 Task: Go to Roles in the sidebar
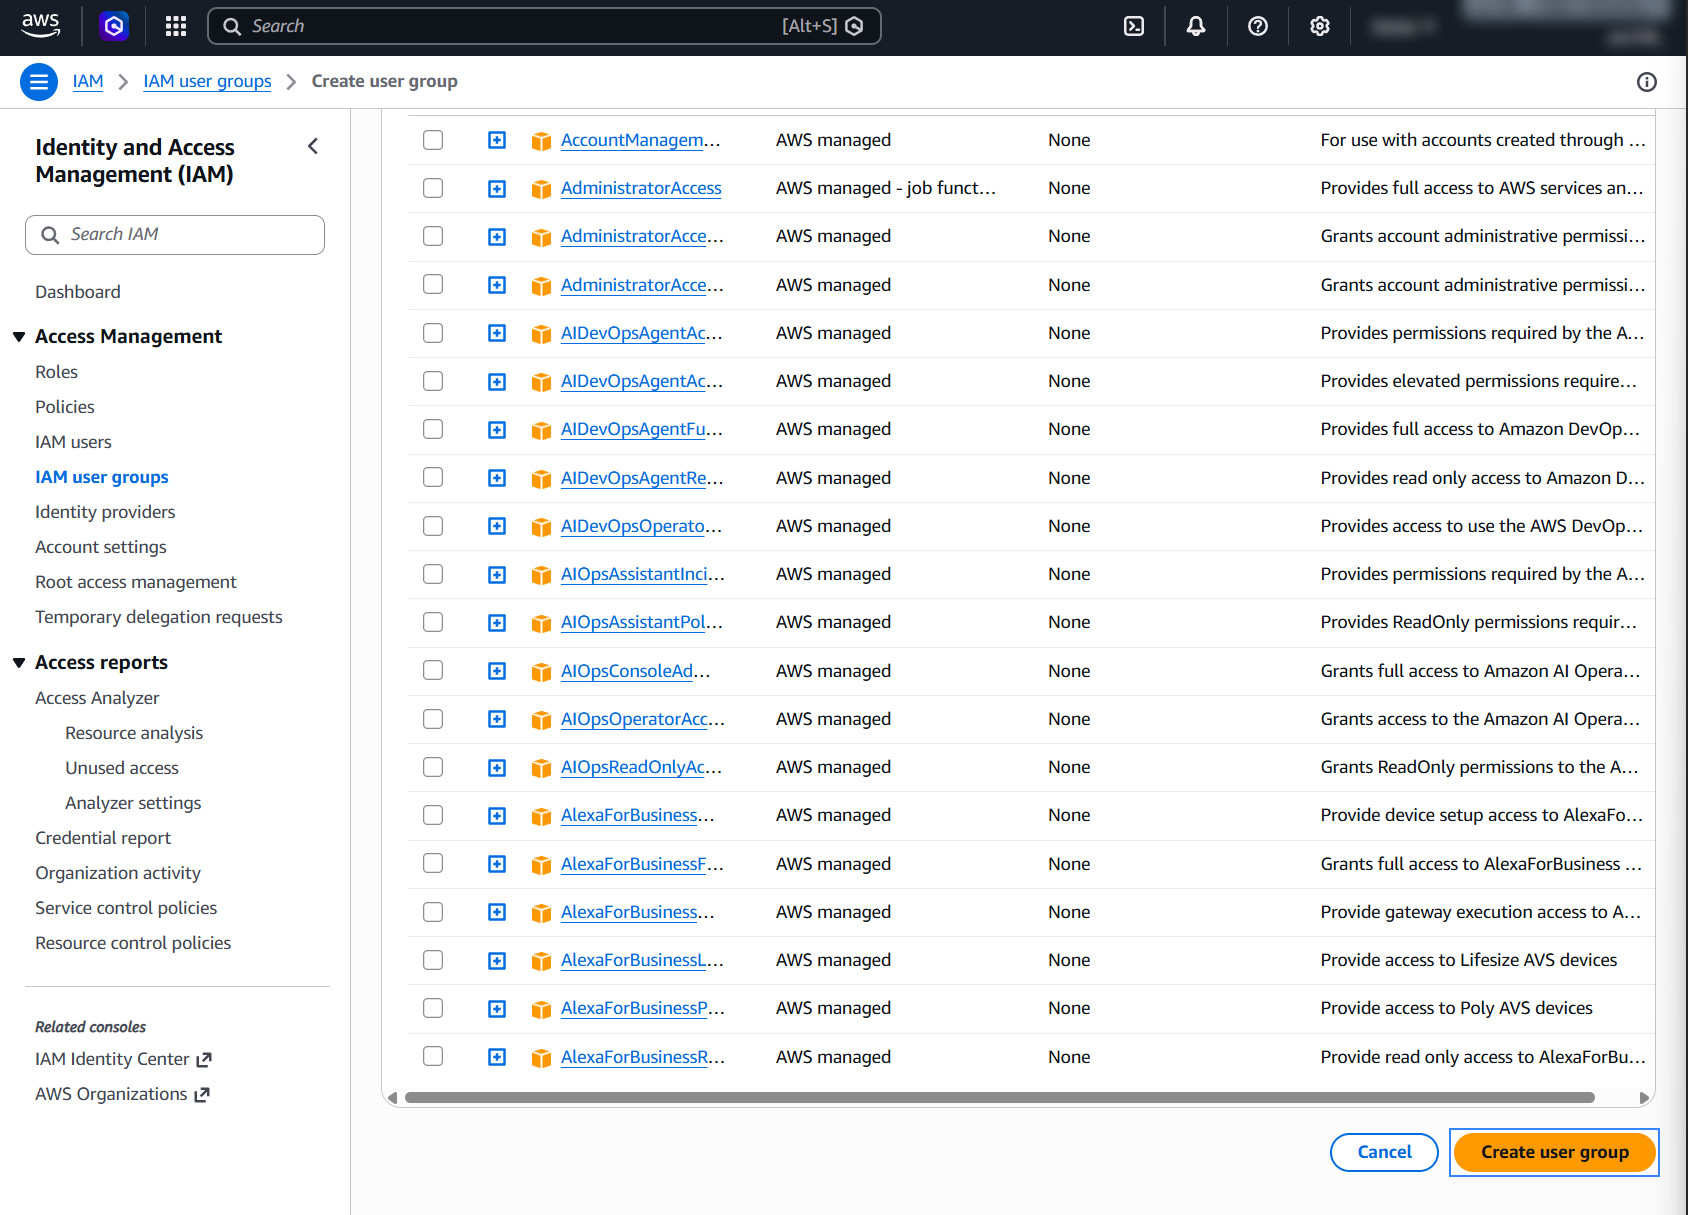point(56,372)
